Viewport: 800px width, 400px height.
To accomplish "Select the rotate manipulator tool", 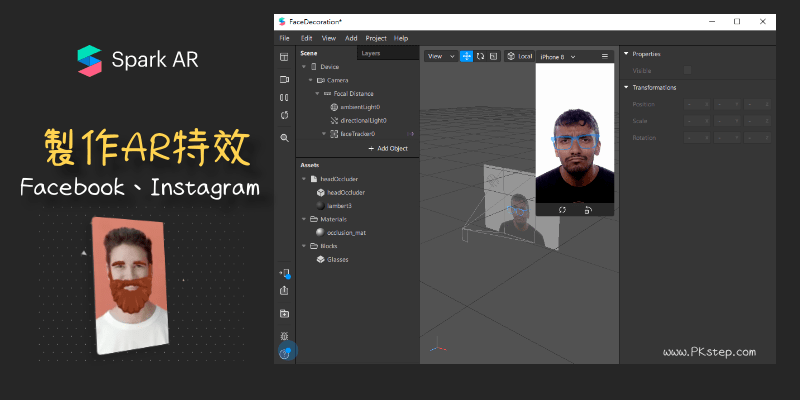I will [x=480, y=56].
